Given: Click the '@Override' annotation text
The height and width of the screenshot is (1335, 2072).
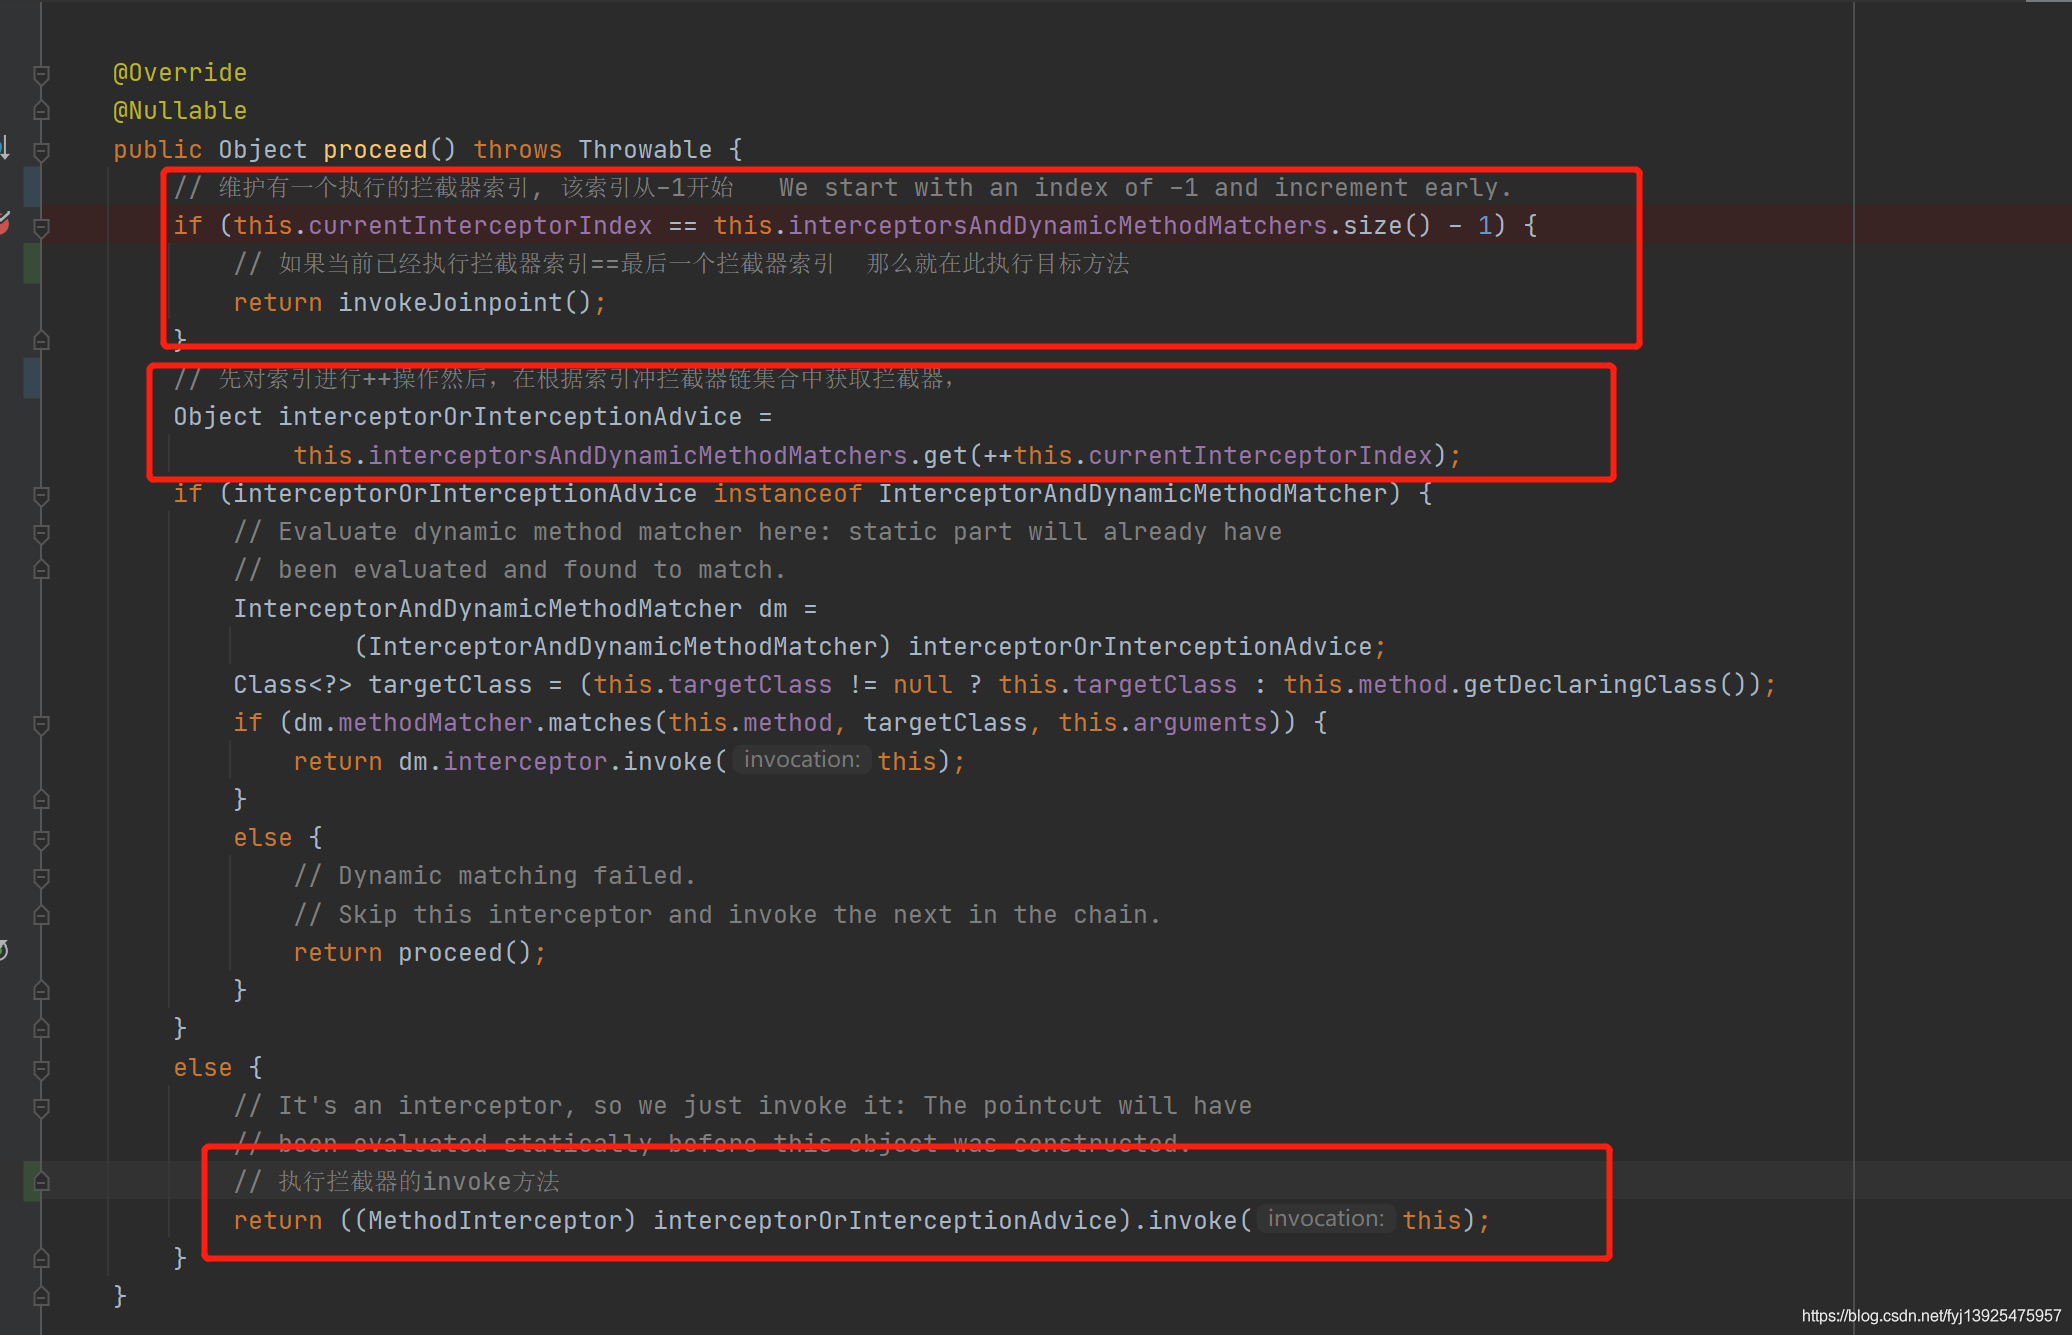Looking at the screenshot, I should point(180,73).
